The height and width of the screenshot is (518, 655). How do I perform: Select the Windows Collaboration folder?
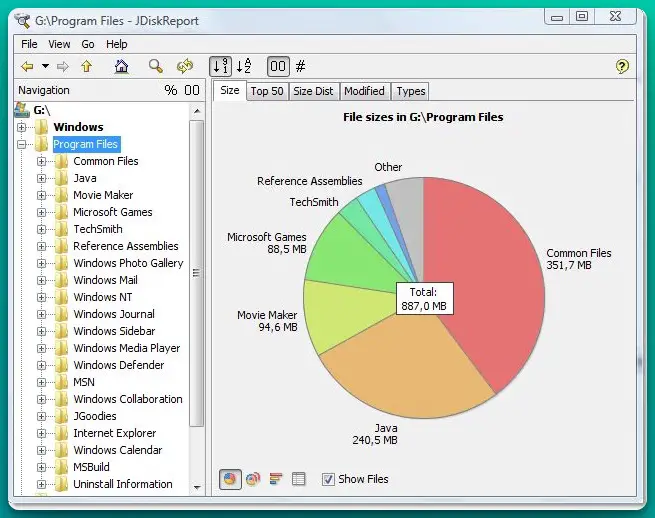coord(128,399)
